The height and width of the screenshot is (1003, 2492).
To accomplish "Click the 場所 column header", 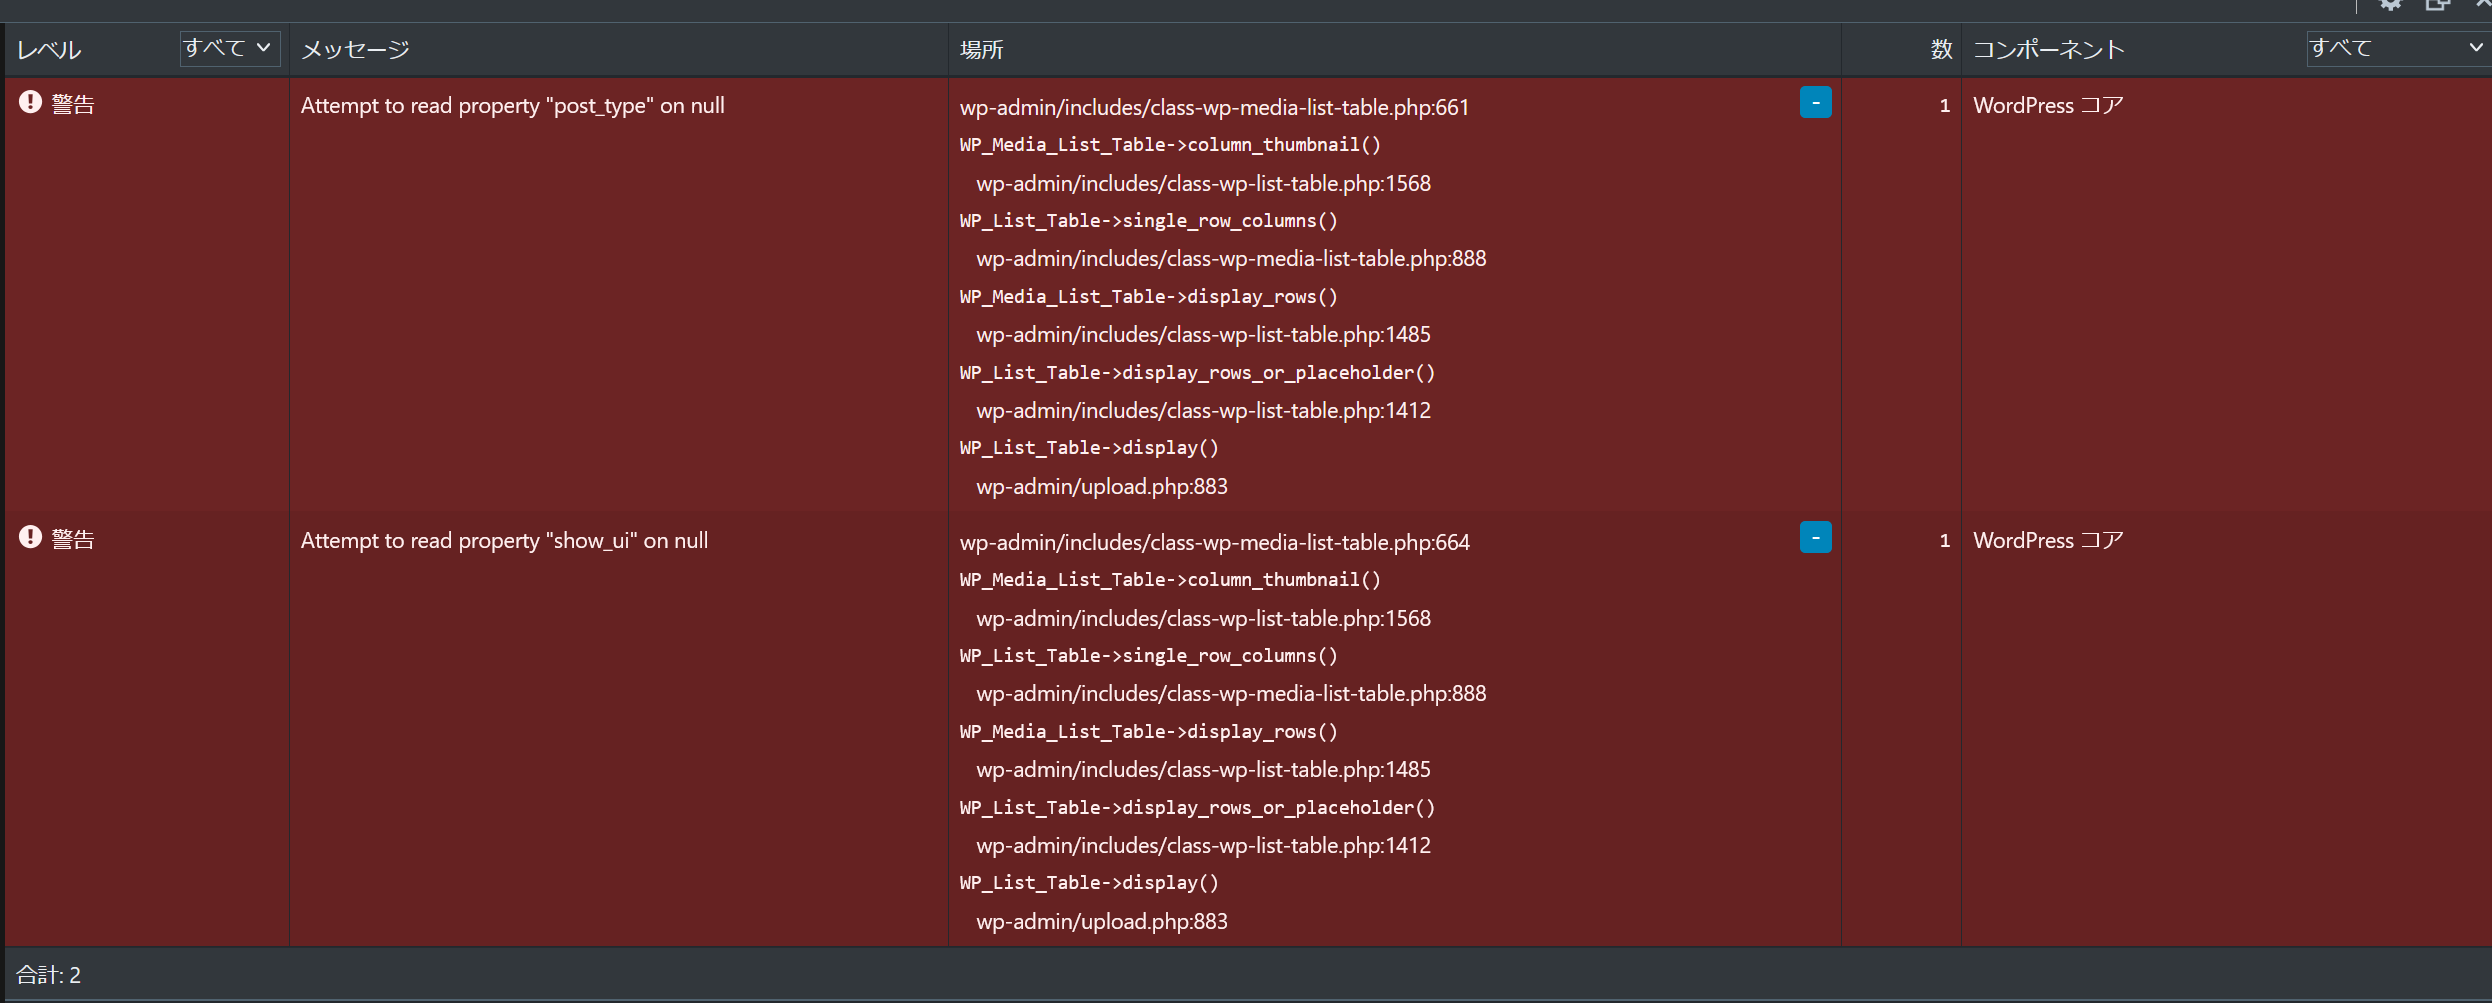I will point(981,49).
